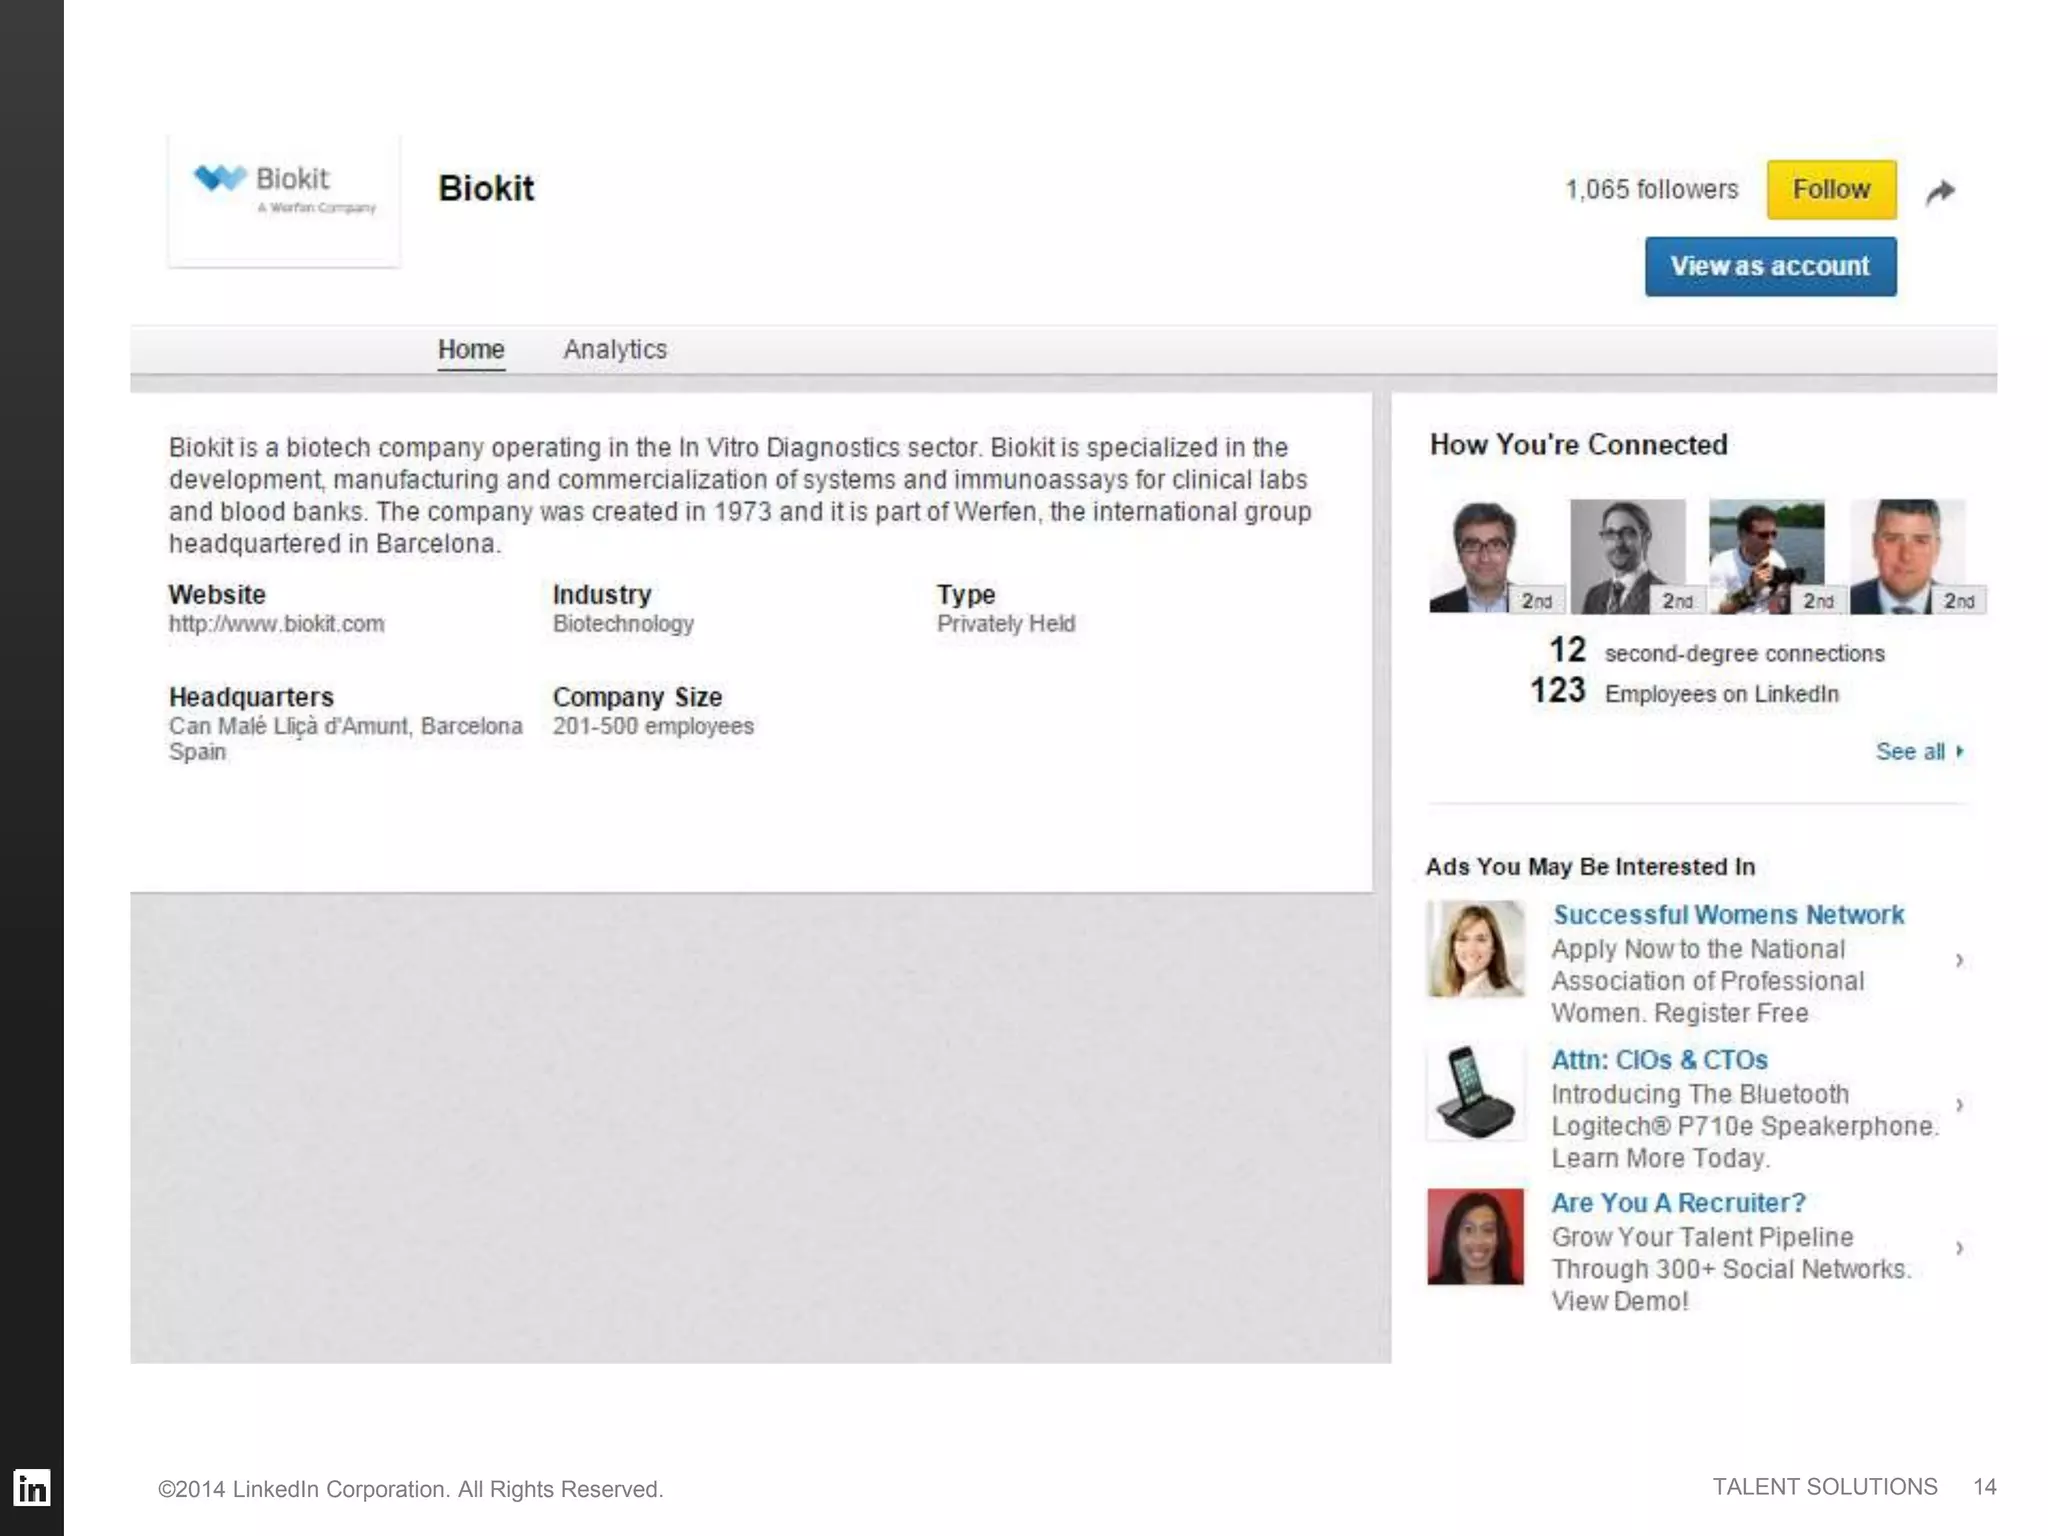Click the How You're Connected heading
2048x1536 pixels.
(x=1578, y=445)
